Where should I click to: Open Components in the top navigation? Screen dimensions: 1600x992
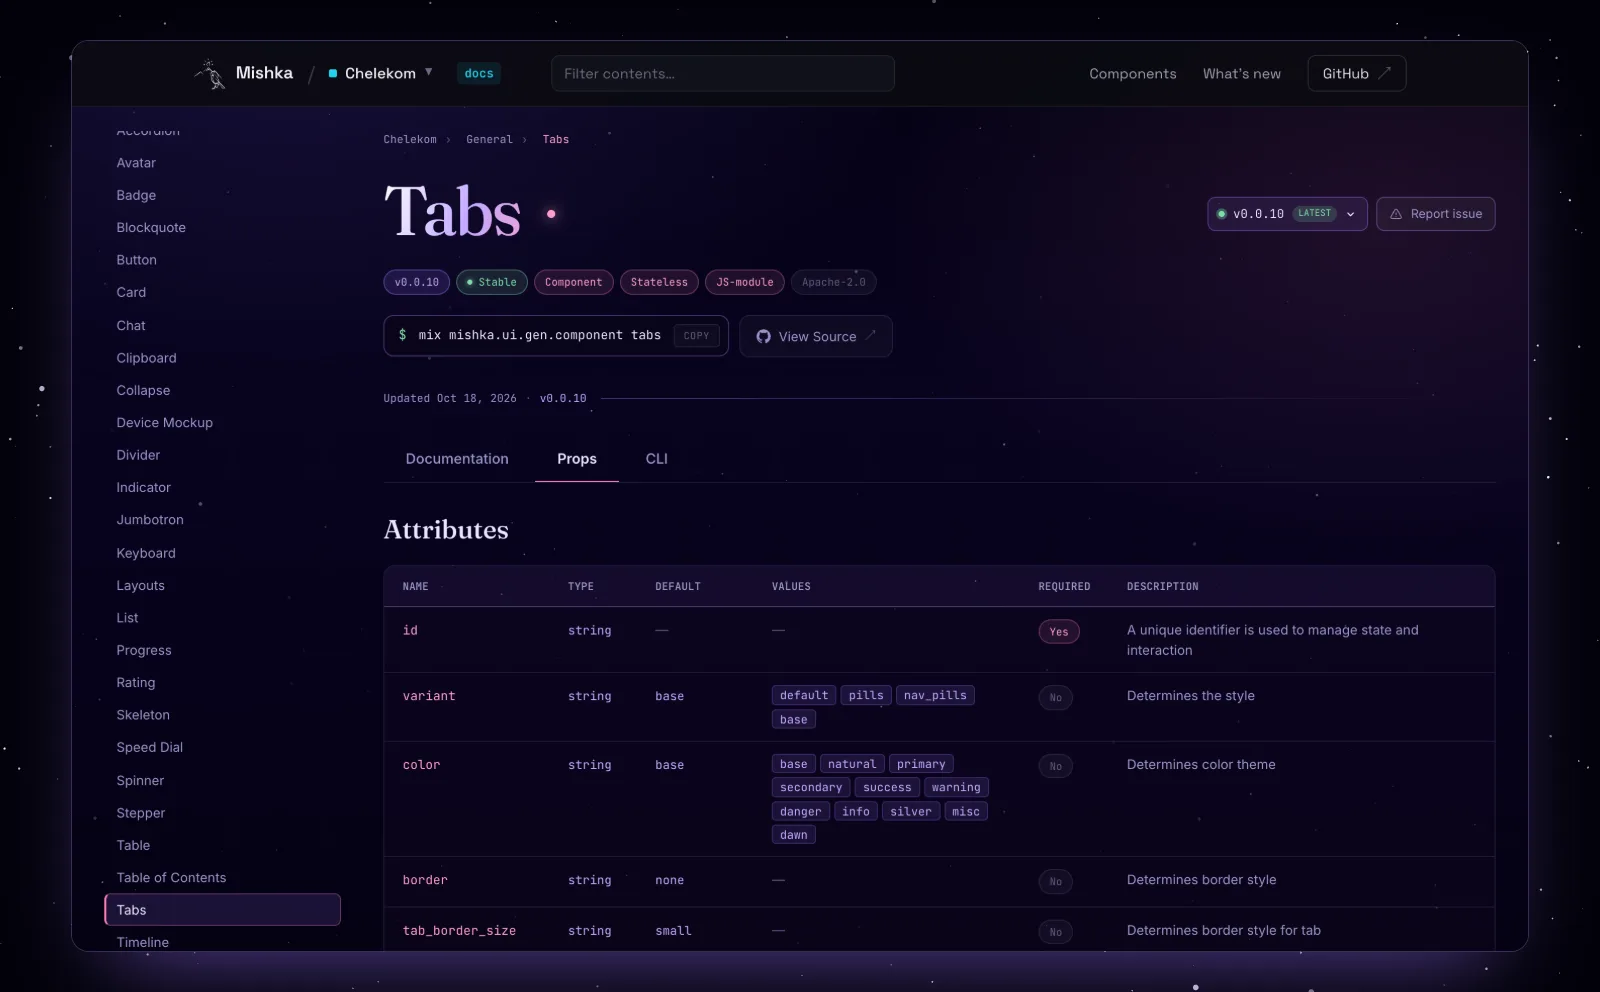pos(1132,74)
